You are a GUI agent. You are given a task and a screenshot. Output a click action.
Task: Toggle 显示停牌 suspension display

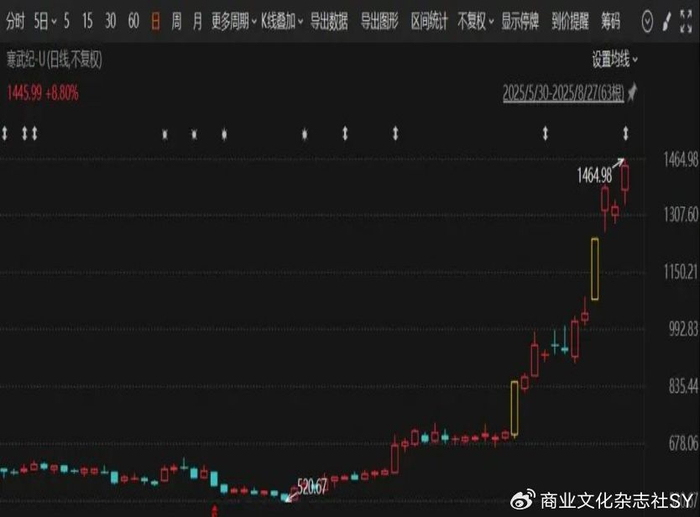tap(520, 21)
